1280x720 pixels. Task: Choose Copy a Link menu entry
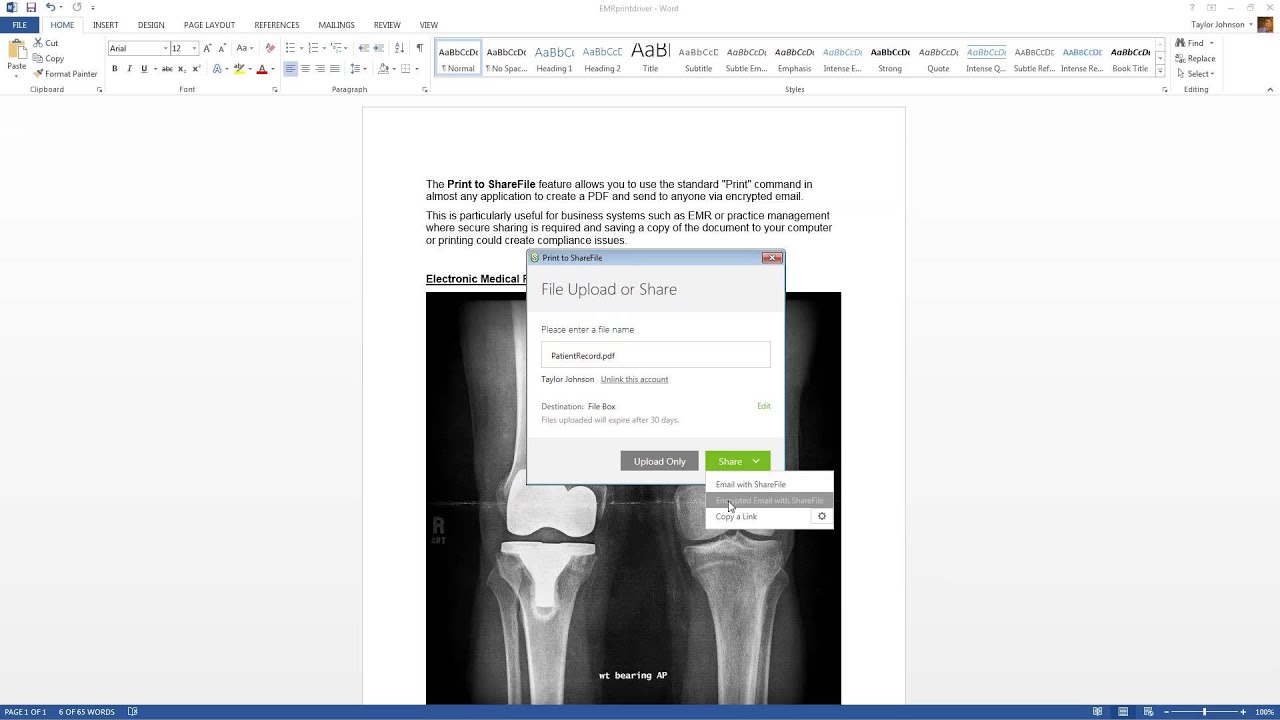pos(737,517)
